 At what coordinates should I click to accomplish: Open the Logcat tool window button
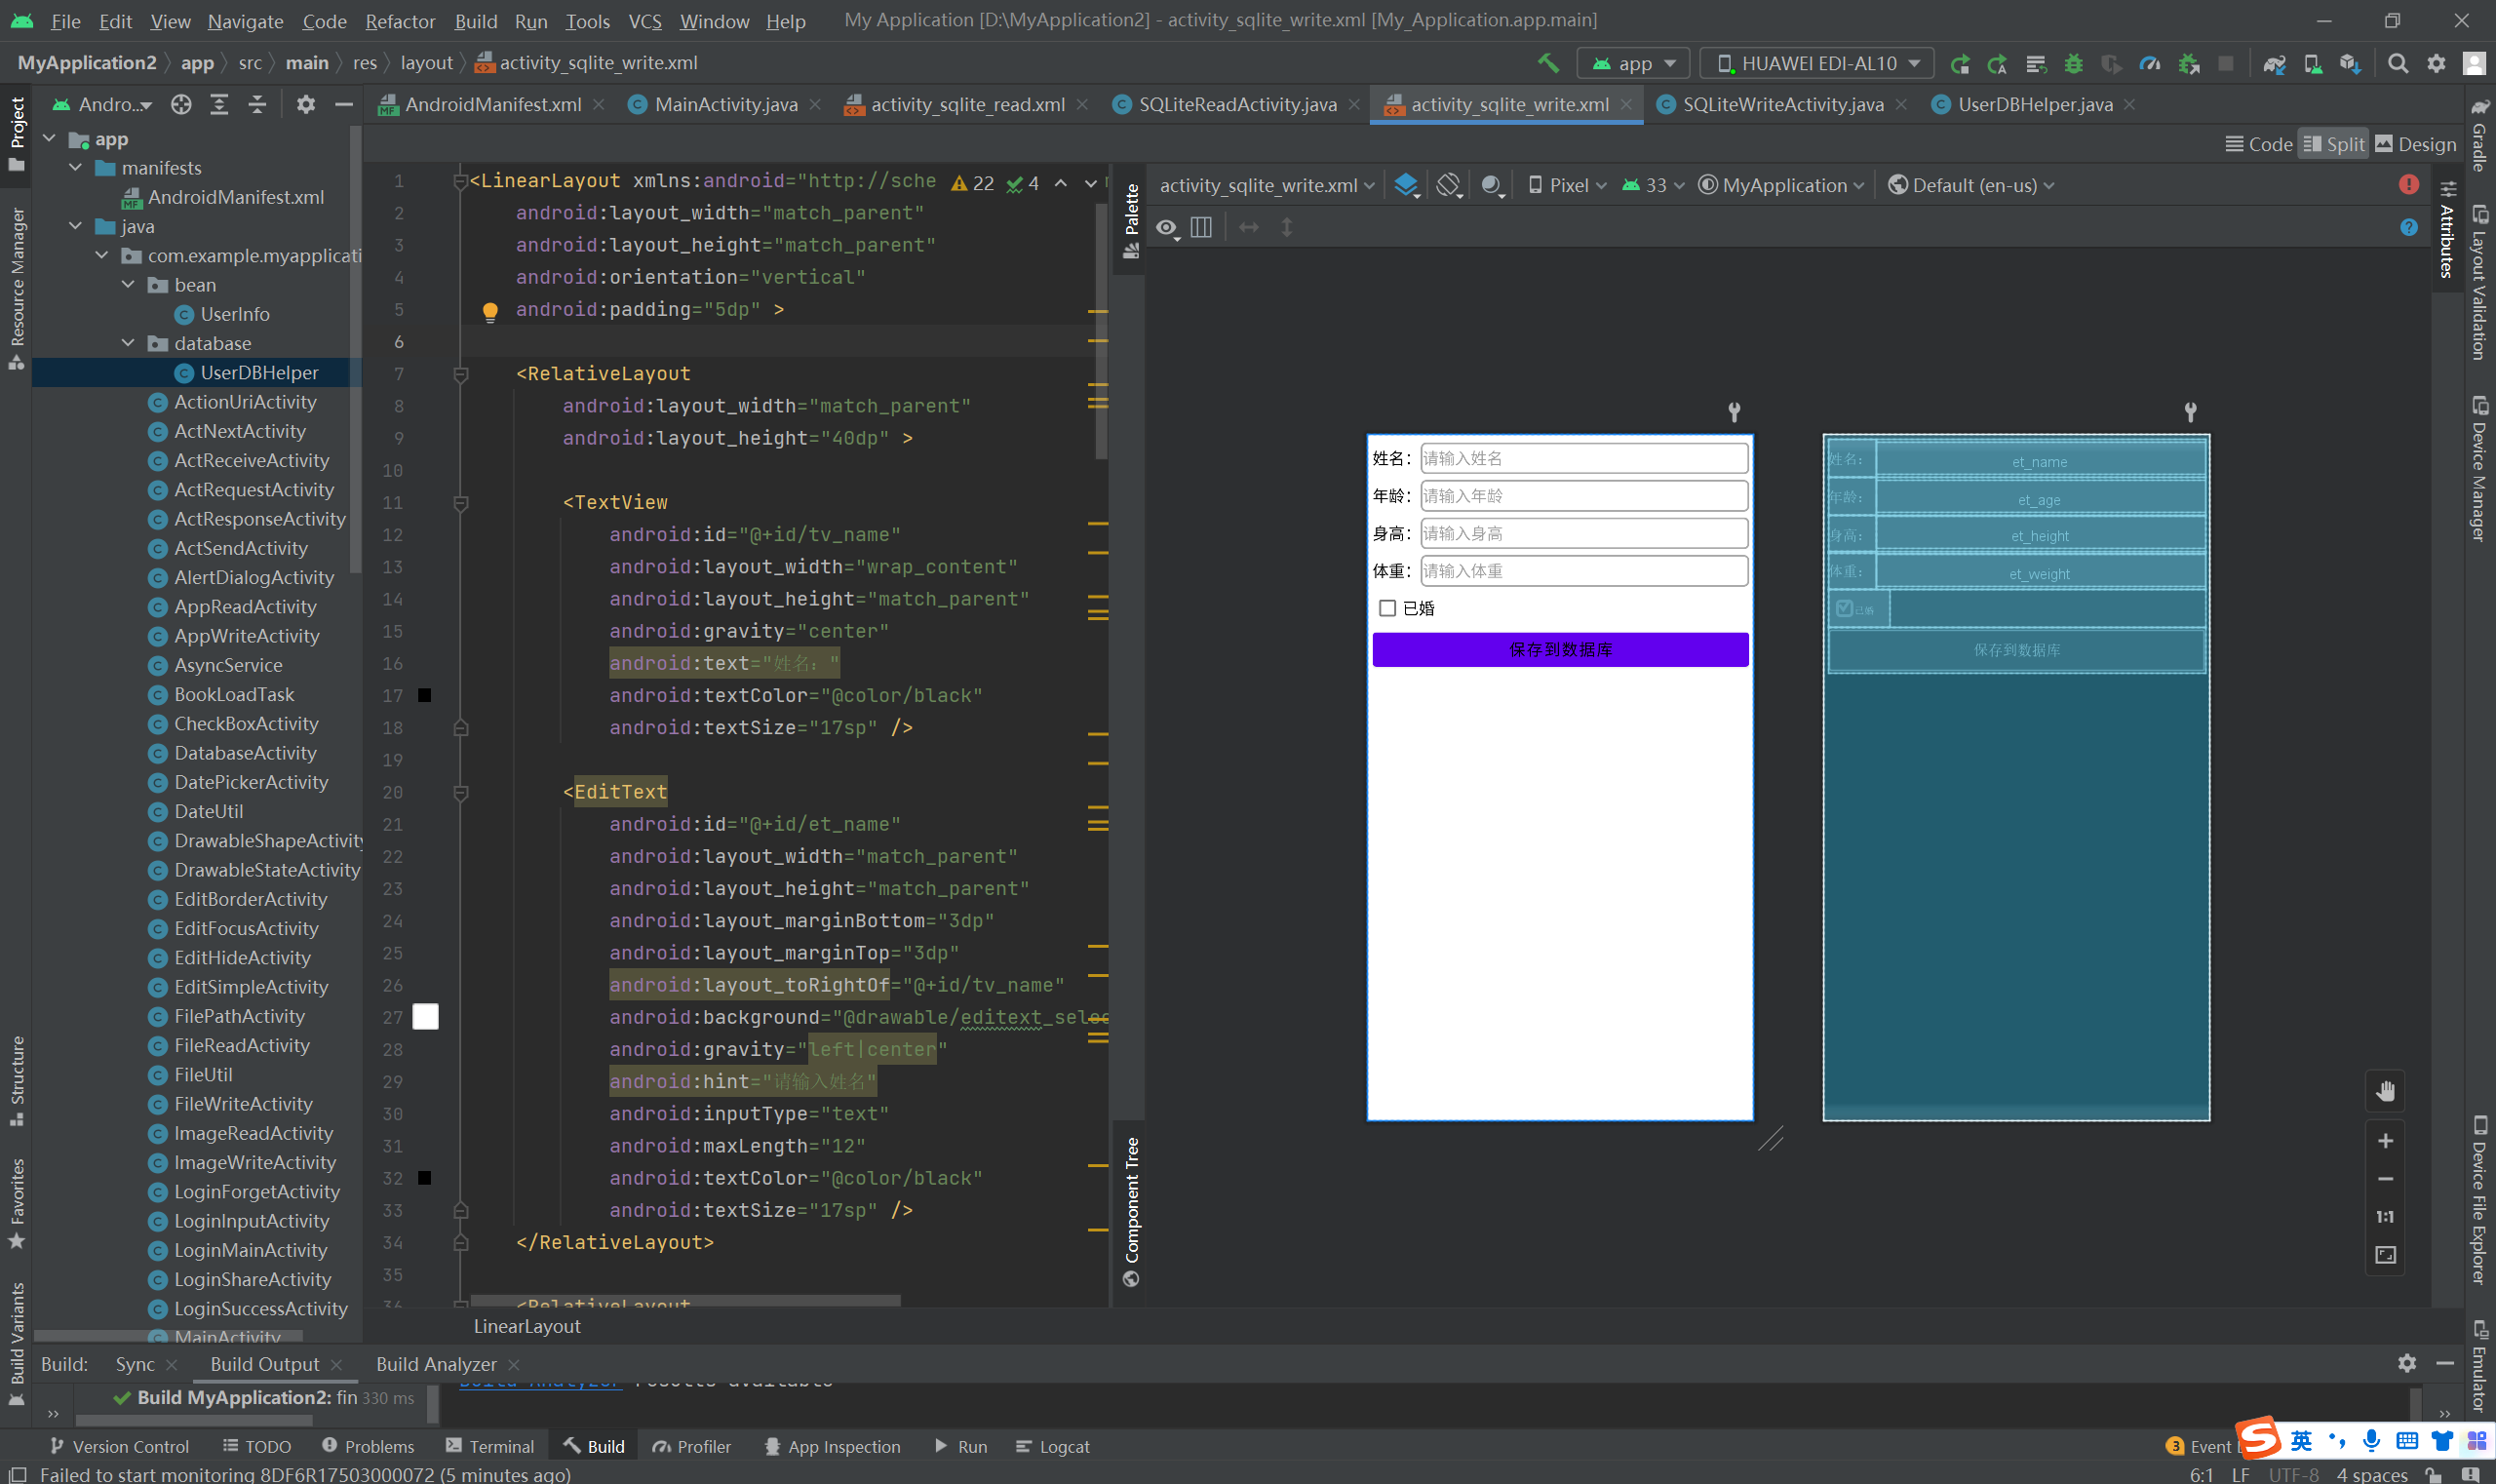coord(1053,1446)
